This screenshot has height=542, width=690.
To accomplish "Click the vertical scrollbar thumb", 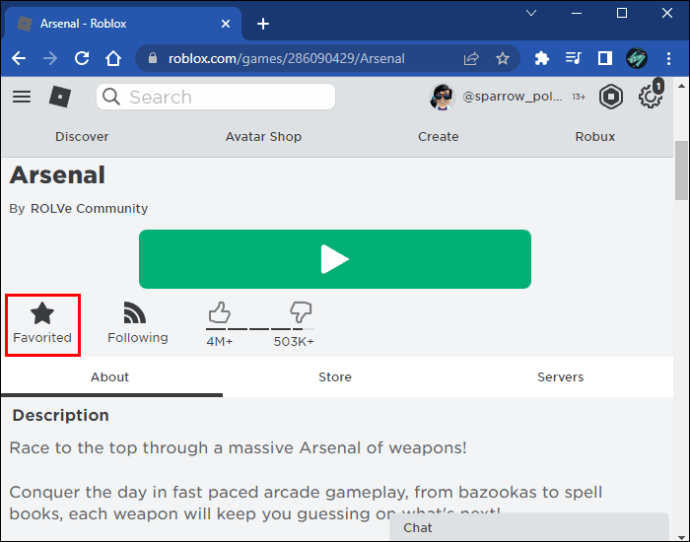I will tap(682, 170).
